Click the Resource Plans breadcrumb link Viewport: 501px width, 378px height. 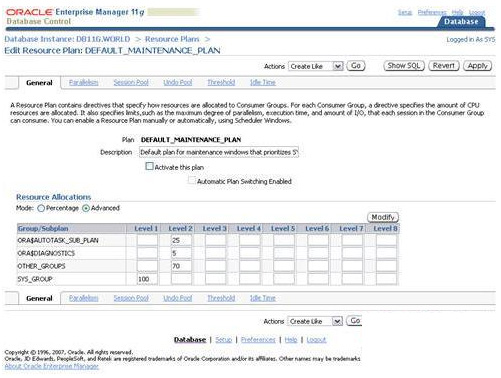[172, 39]
